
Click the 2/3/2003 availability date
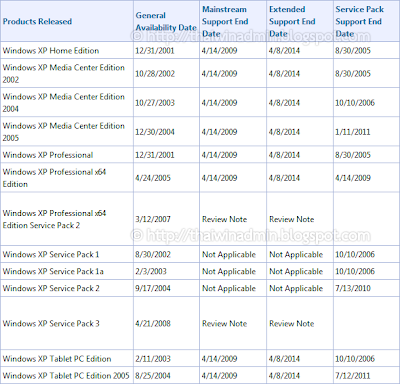pyautogui.click(x=151, y=272)
